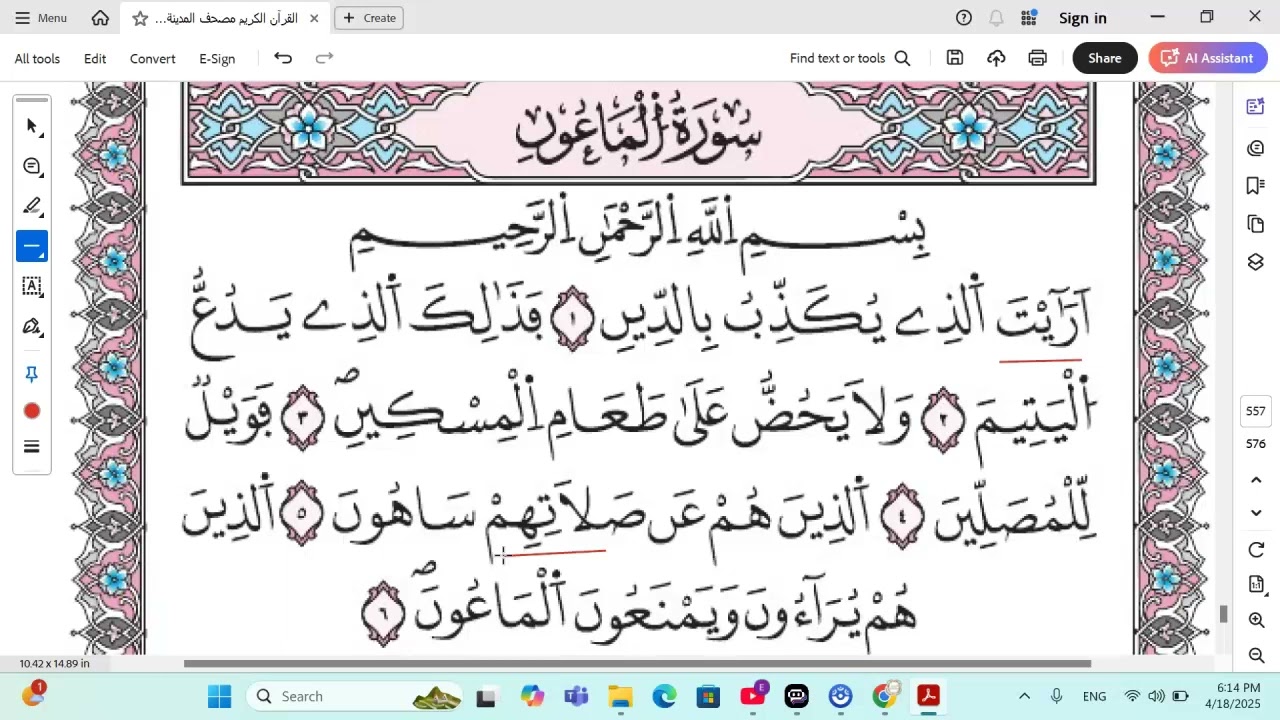Screen dimensions: 1280x720
Task: Open Windows Start menu
Action: point(220,696)
